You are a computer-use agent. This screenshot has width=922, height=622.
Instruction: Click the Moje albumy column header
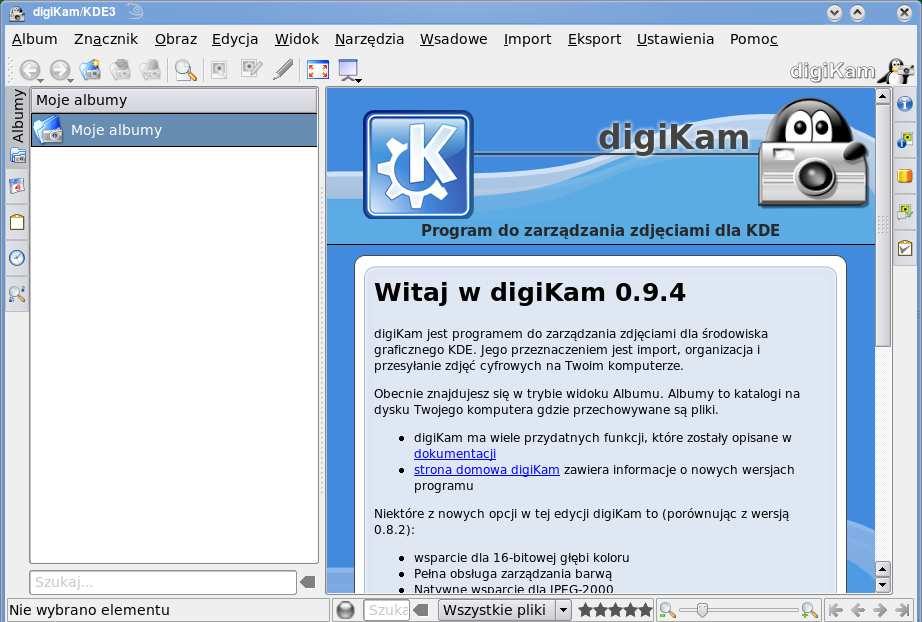point(174,101)
